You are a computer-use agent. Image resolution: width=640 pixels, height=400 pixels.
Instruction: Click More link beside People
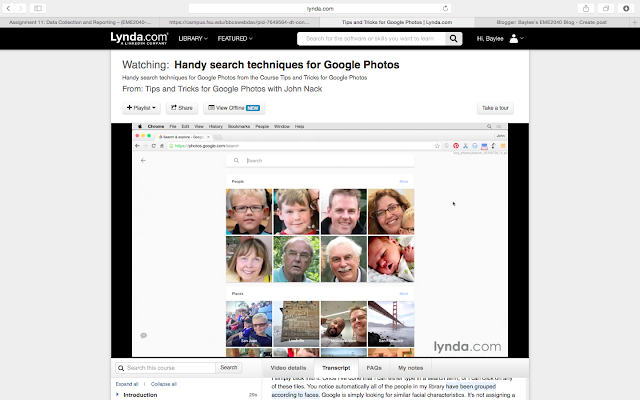[404, 181]
